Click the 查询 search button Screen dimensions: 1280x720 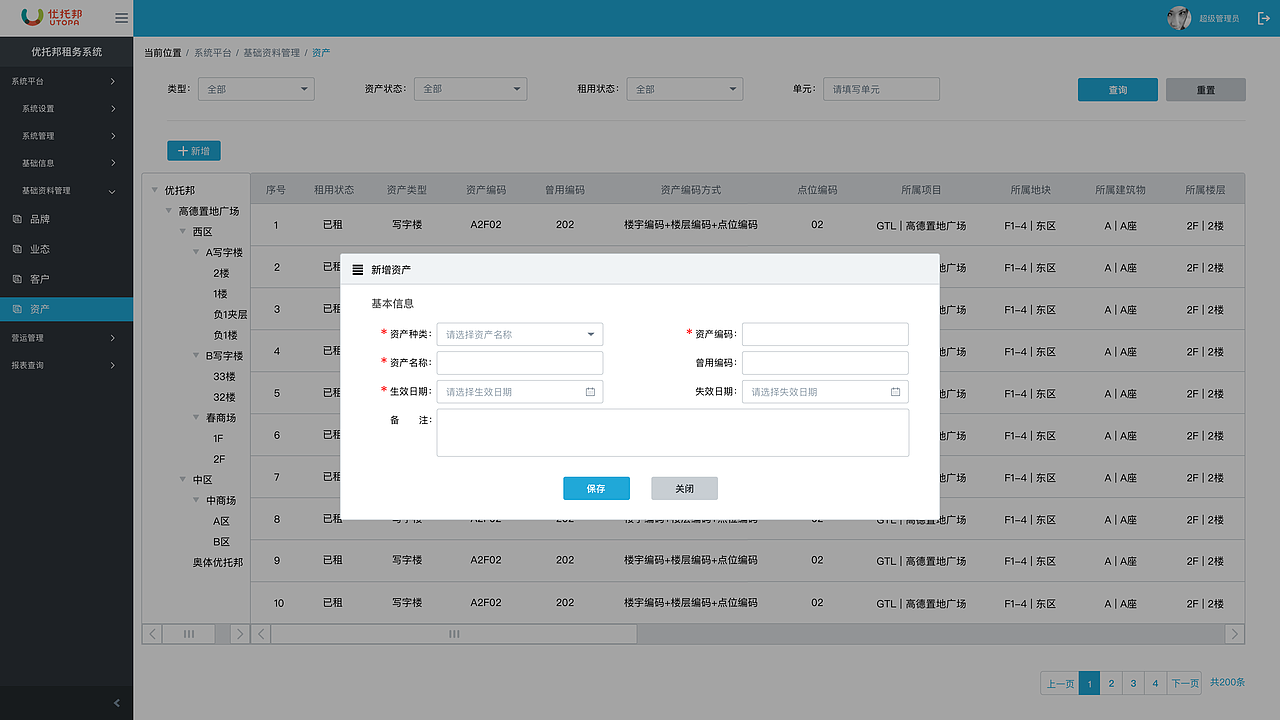[1118, 90]
